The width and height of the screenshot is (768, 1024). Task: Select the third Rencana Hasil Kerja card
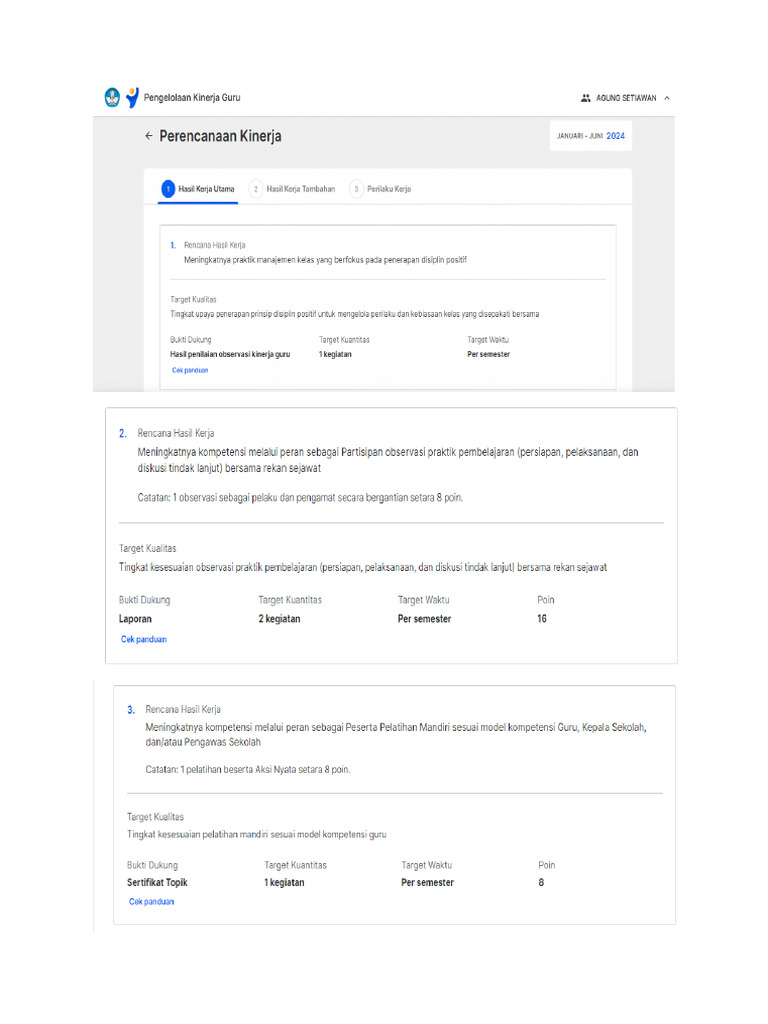(x=394, y=804)
